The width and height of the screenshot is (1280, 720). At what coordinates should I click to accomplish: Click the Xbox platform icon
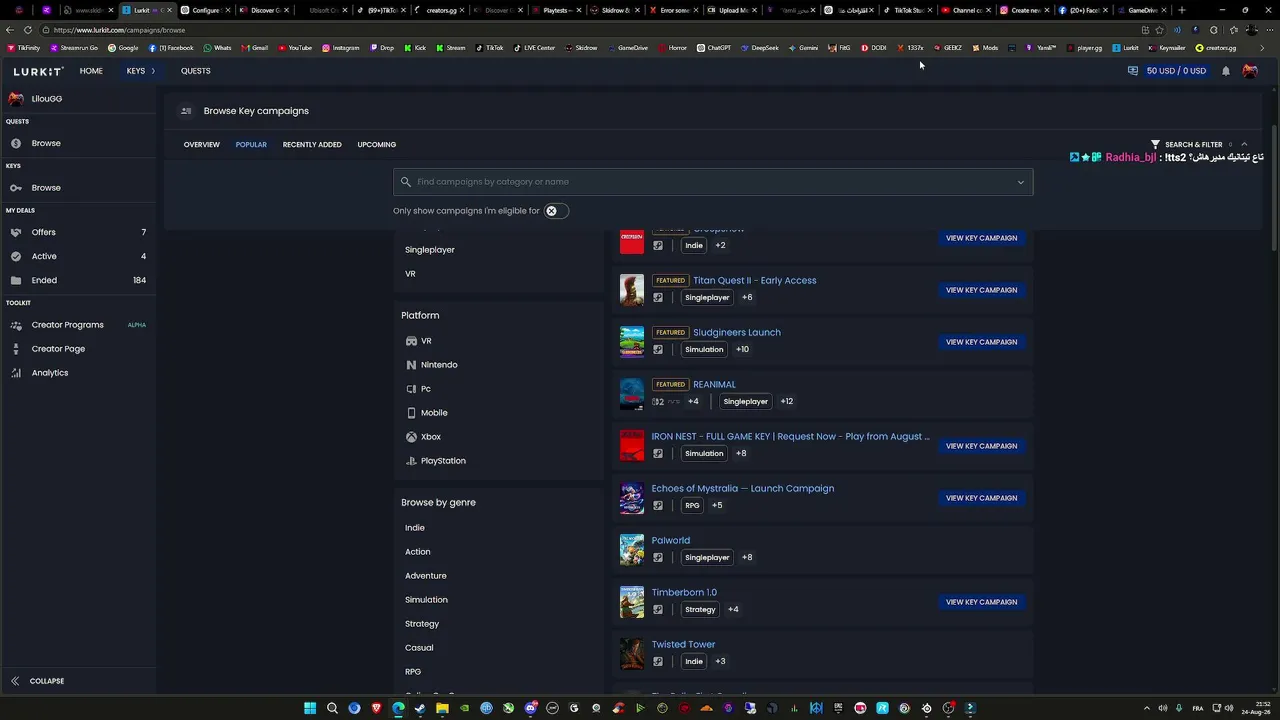411,437
